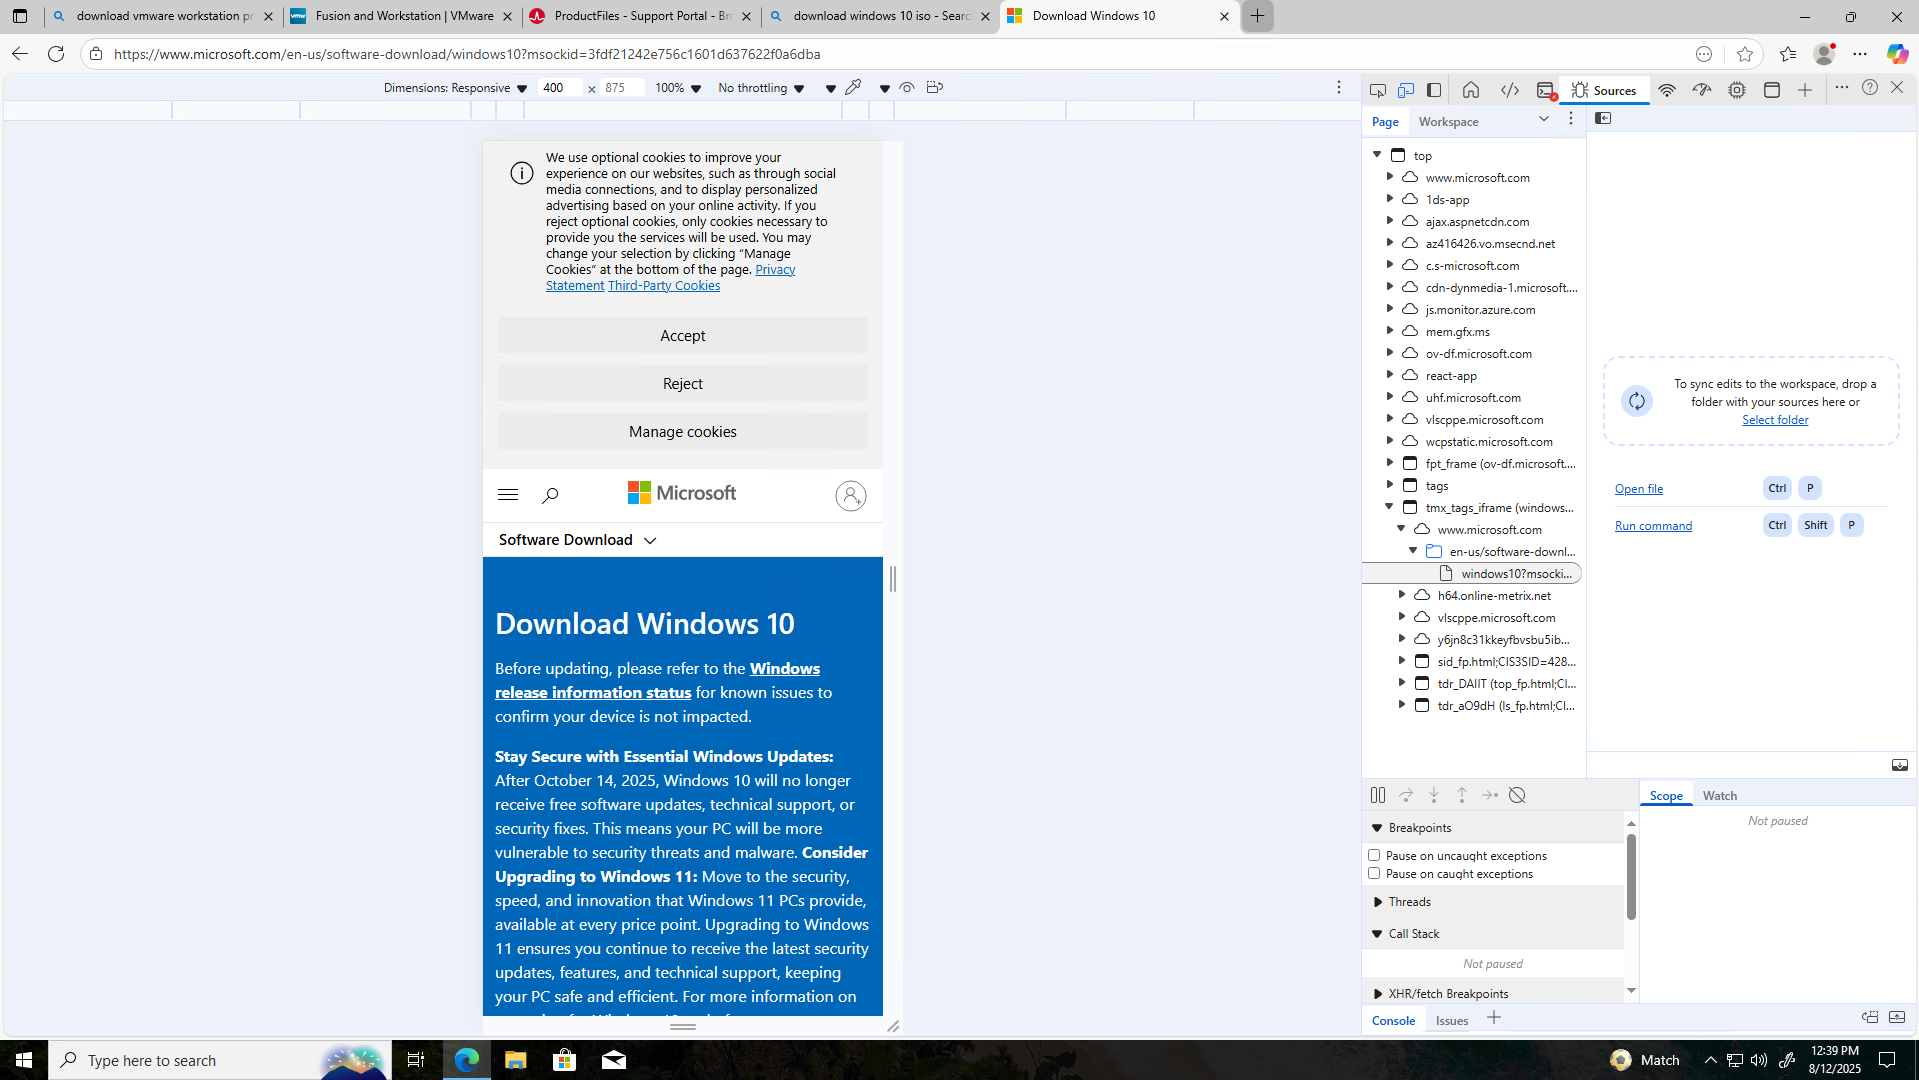The width and height of the screenshot is (1919, 1080).
Task: Switch to the Watch tab
Action: (x=1719, y=796)
